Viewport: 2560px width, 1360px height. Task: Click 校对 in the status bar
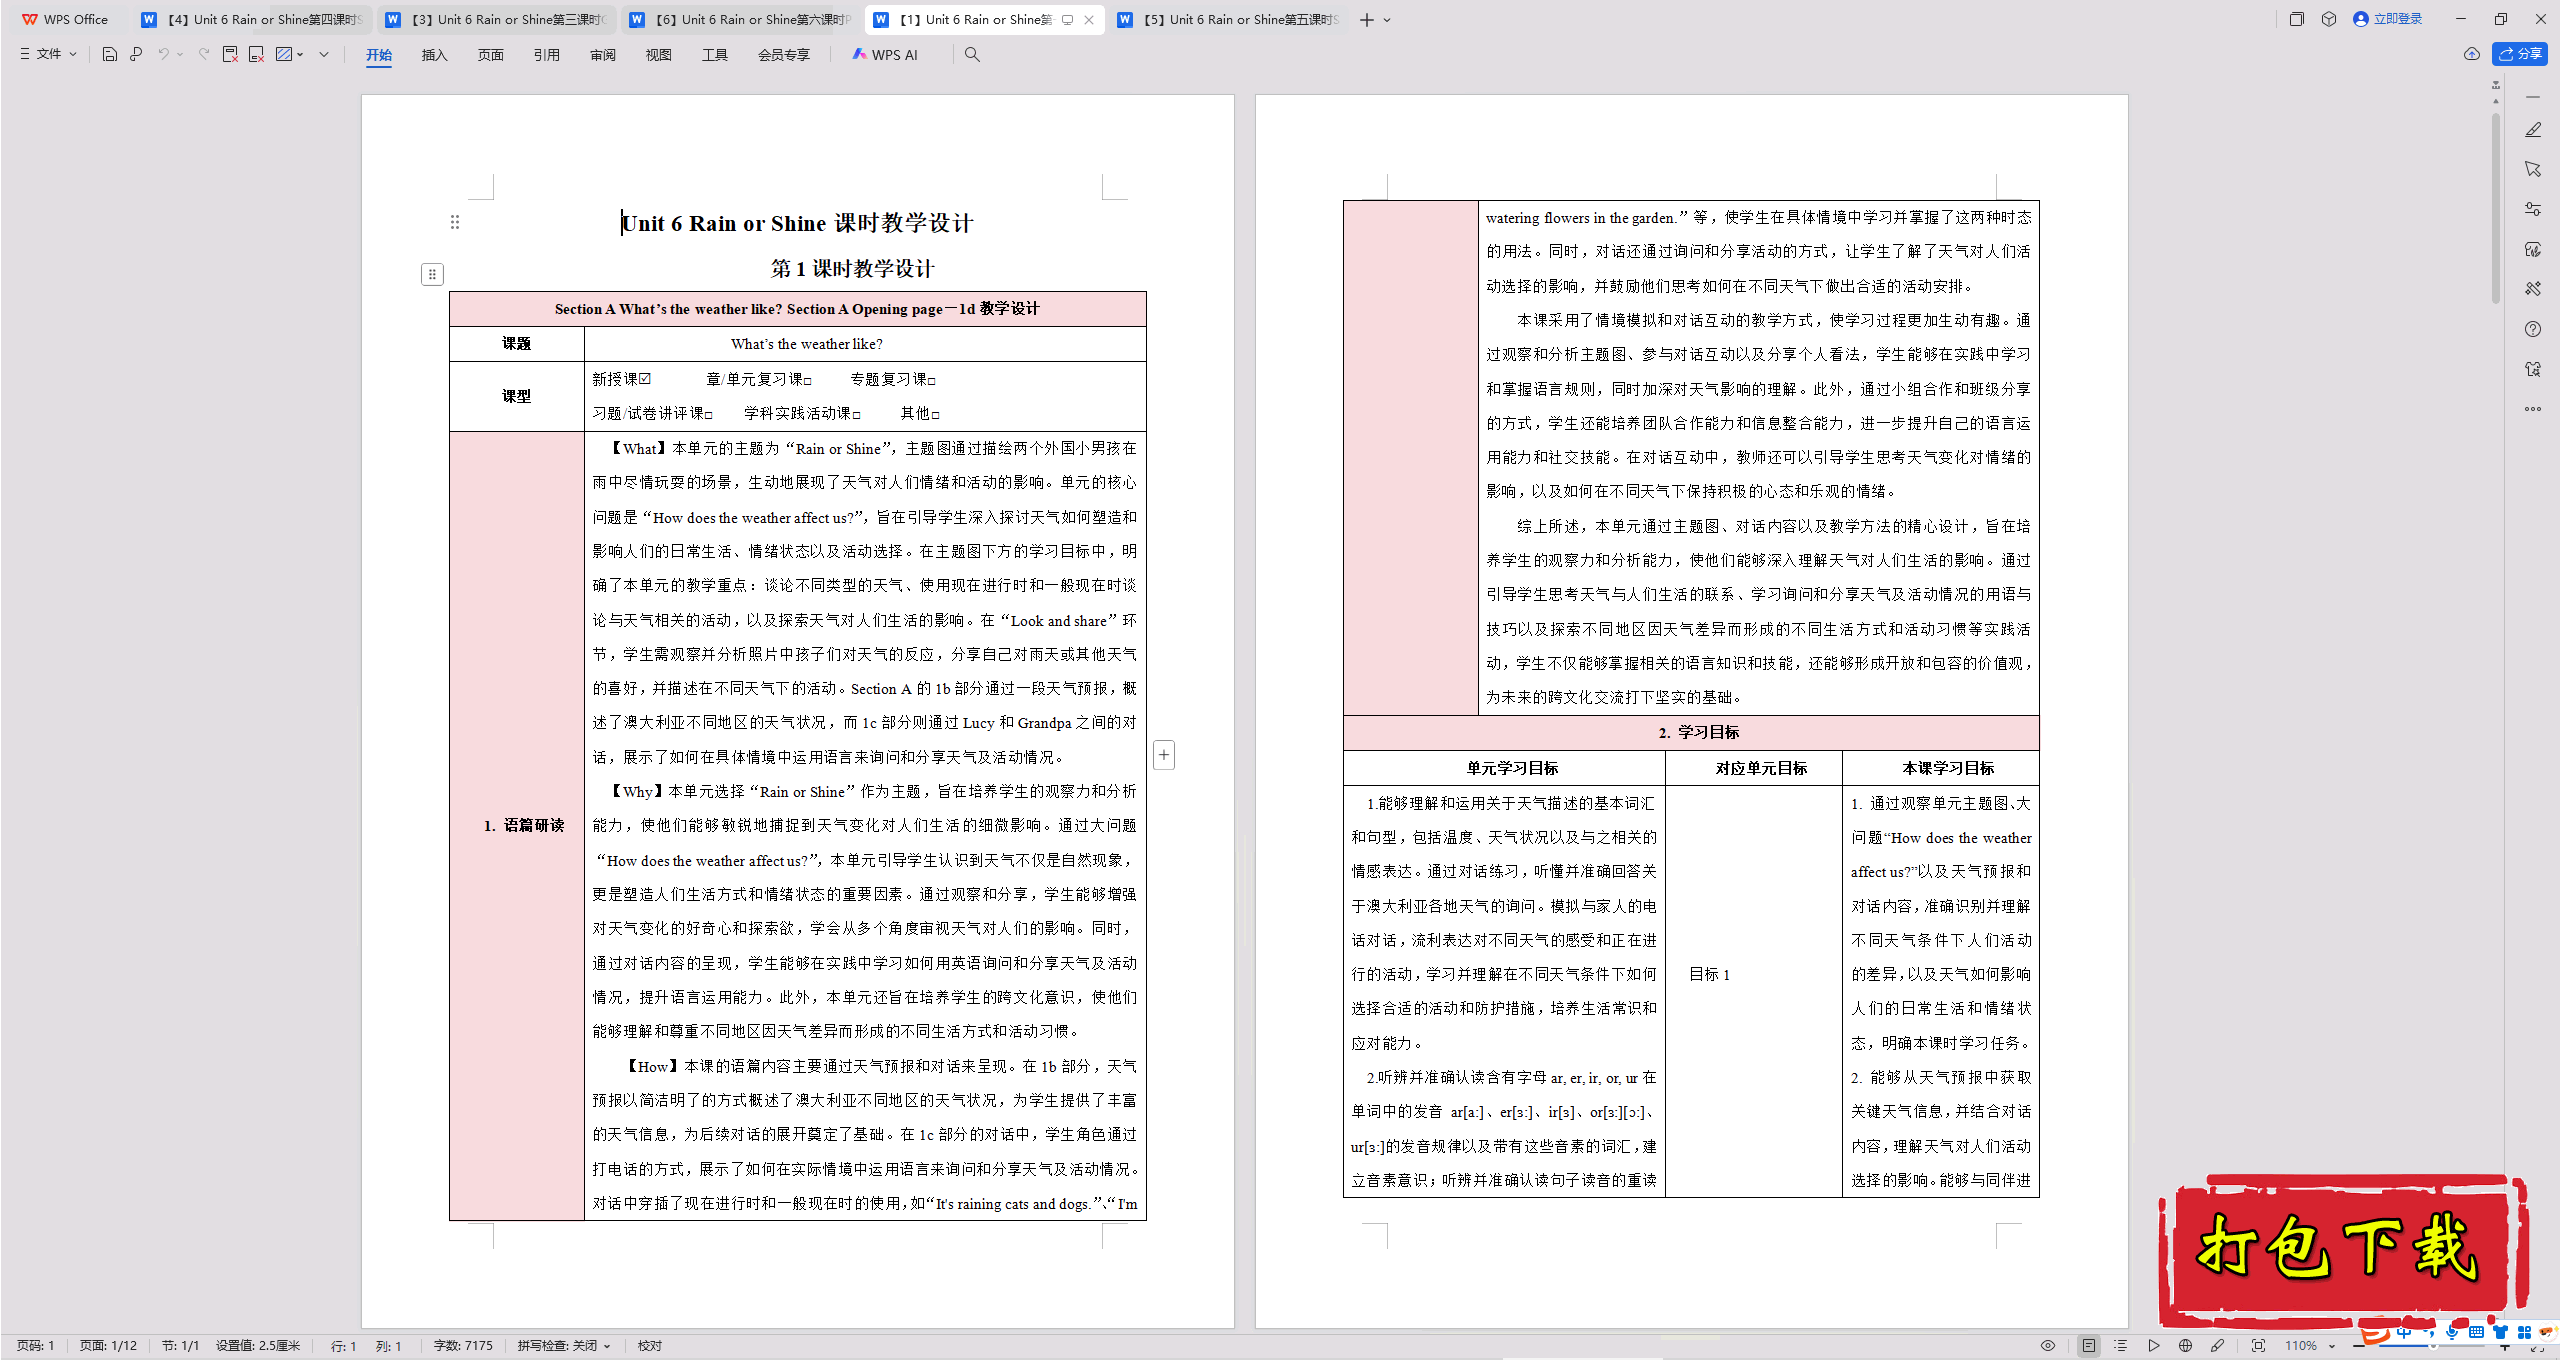[x=650, y=1346]
